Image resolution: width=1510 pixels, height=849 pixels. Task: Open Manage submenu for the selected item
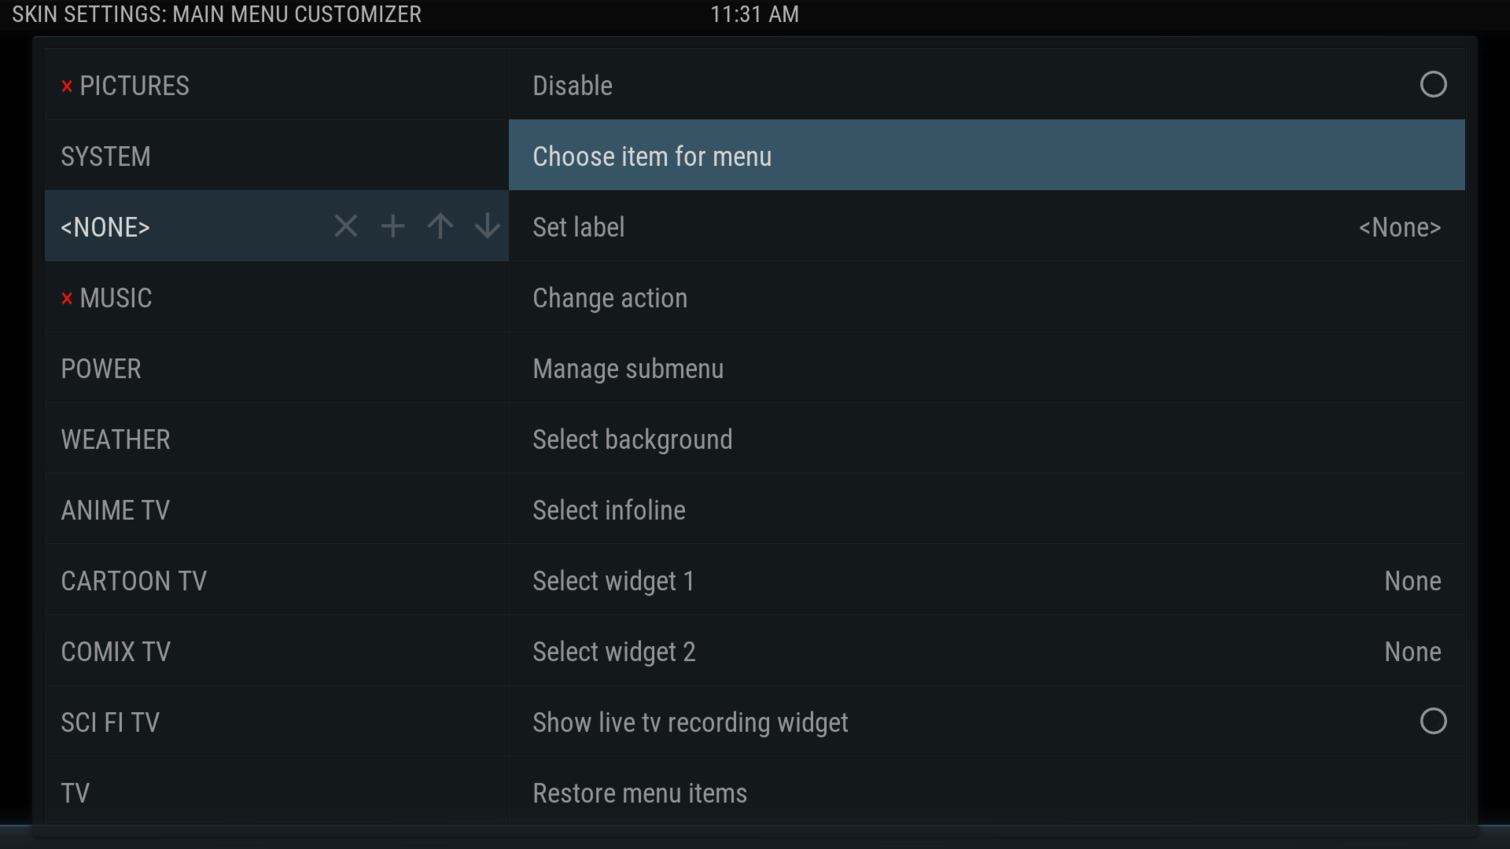coord(628,368)
